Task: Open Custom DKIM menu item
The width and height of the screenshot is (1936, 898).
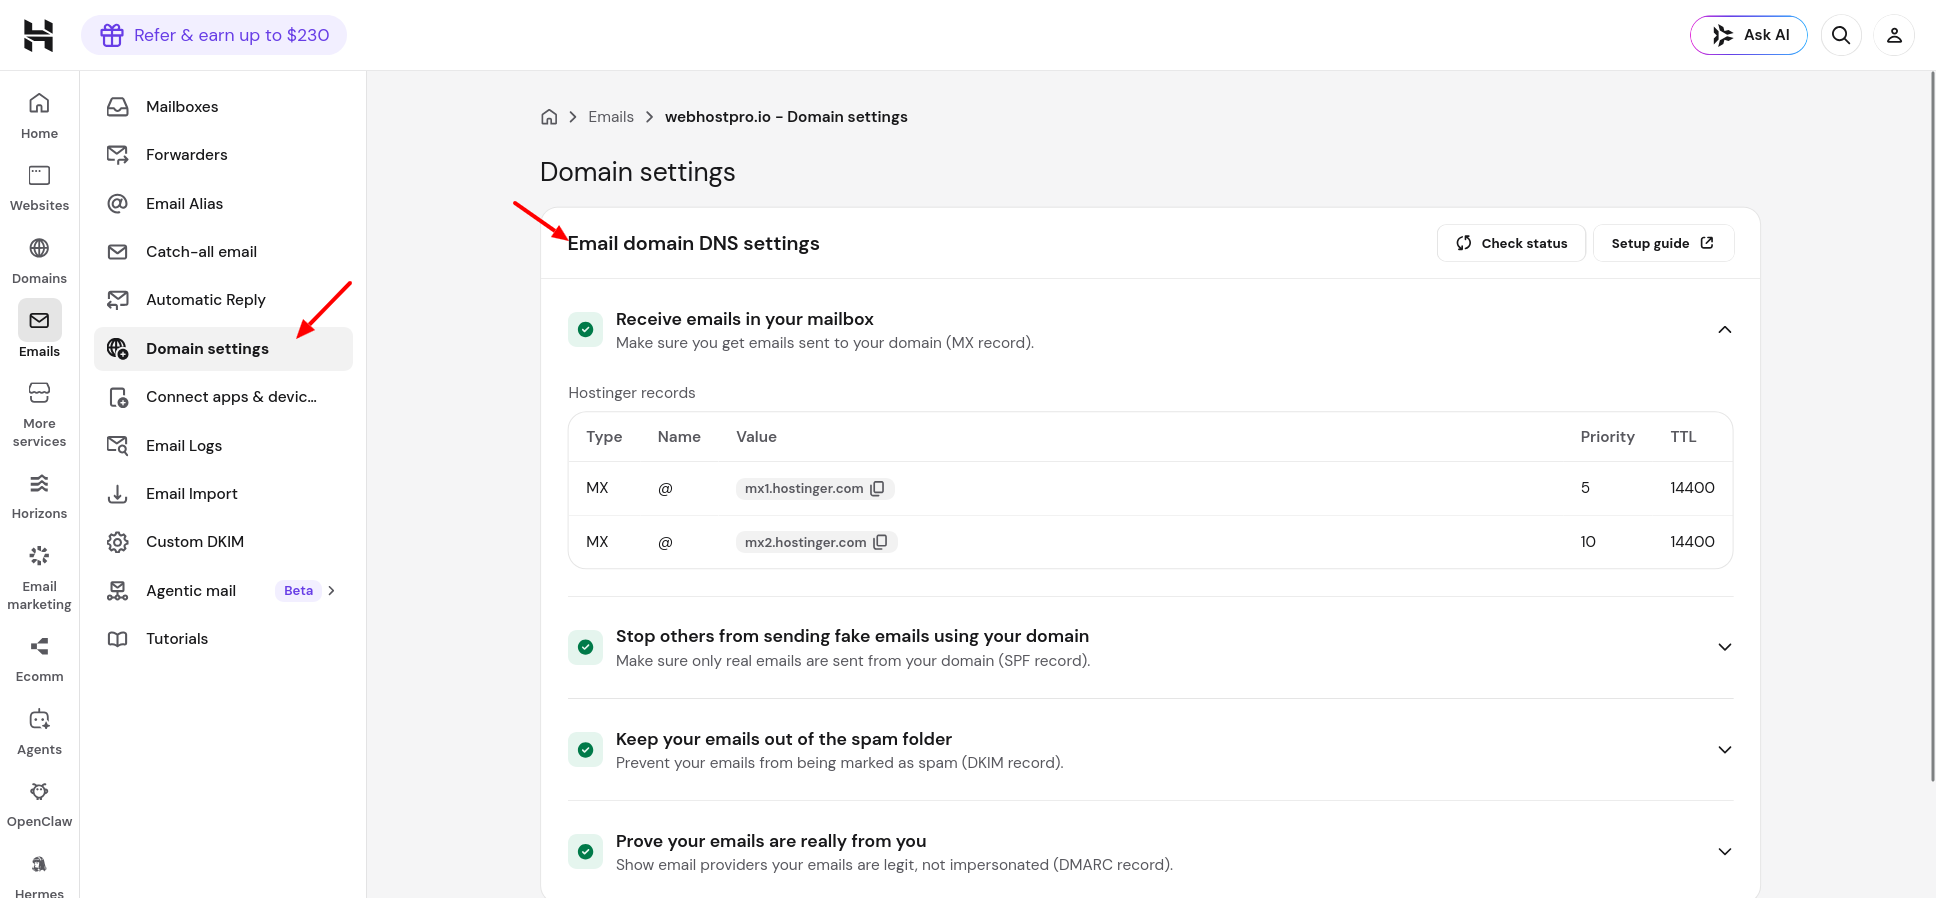Action: tap(223, 542)
